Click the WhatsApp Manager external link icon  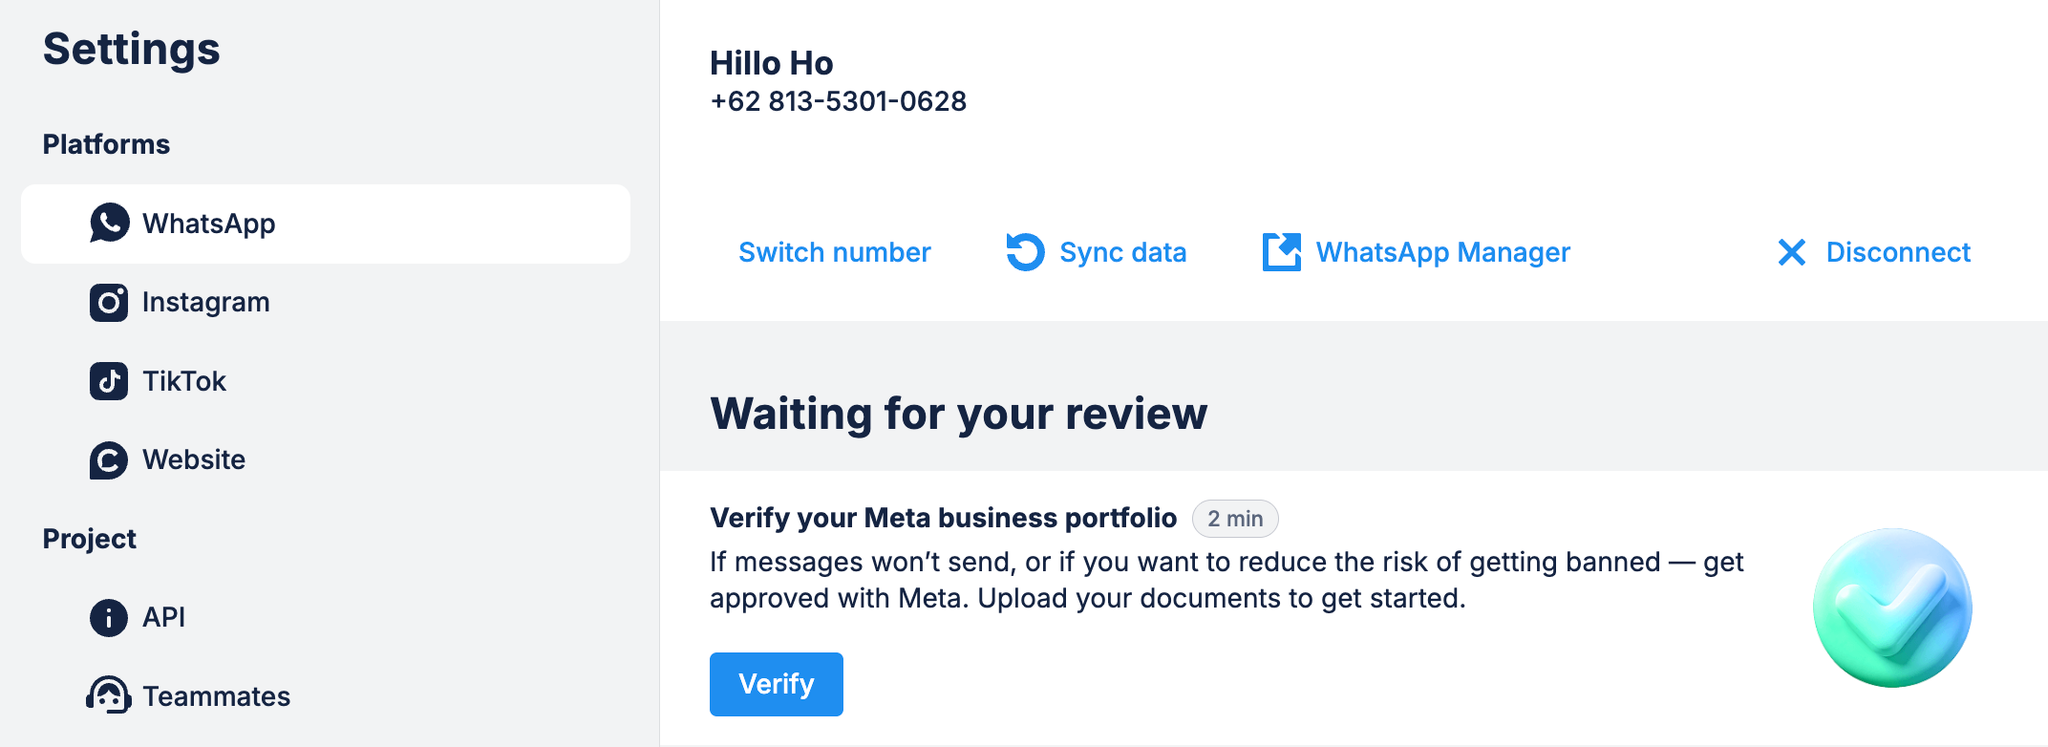coord(1281,252)
